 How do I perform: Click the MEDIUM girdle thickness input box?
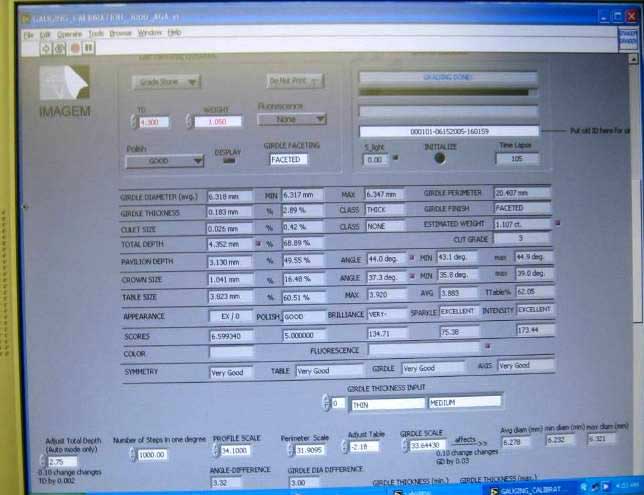pyautogui.click(x=465, y=403)
